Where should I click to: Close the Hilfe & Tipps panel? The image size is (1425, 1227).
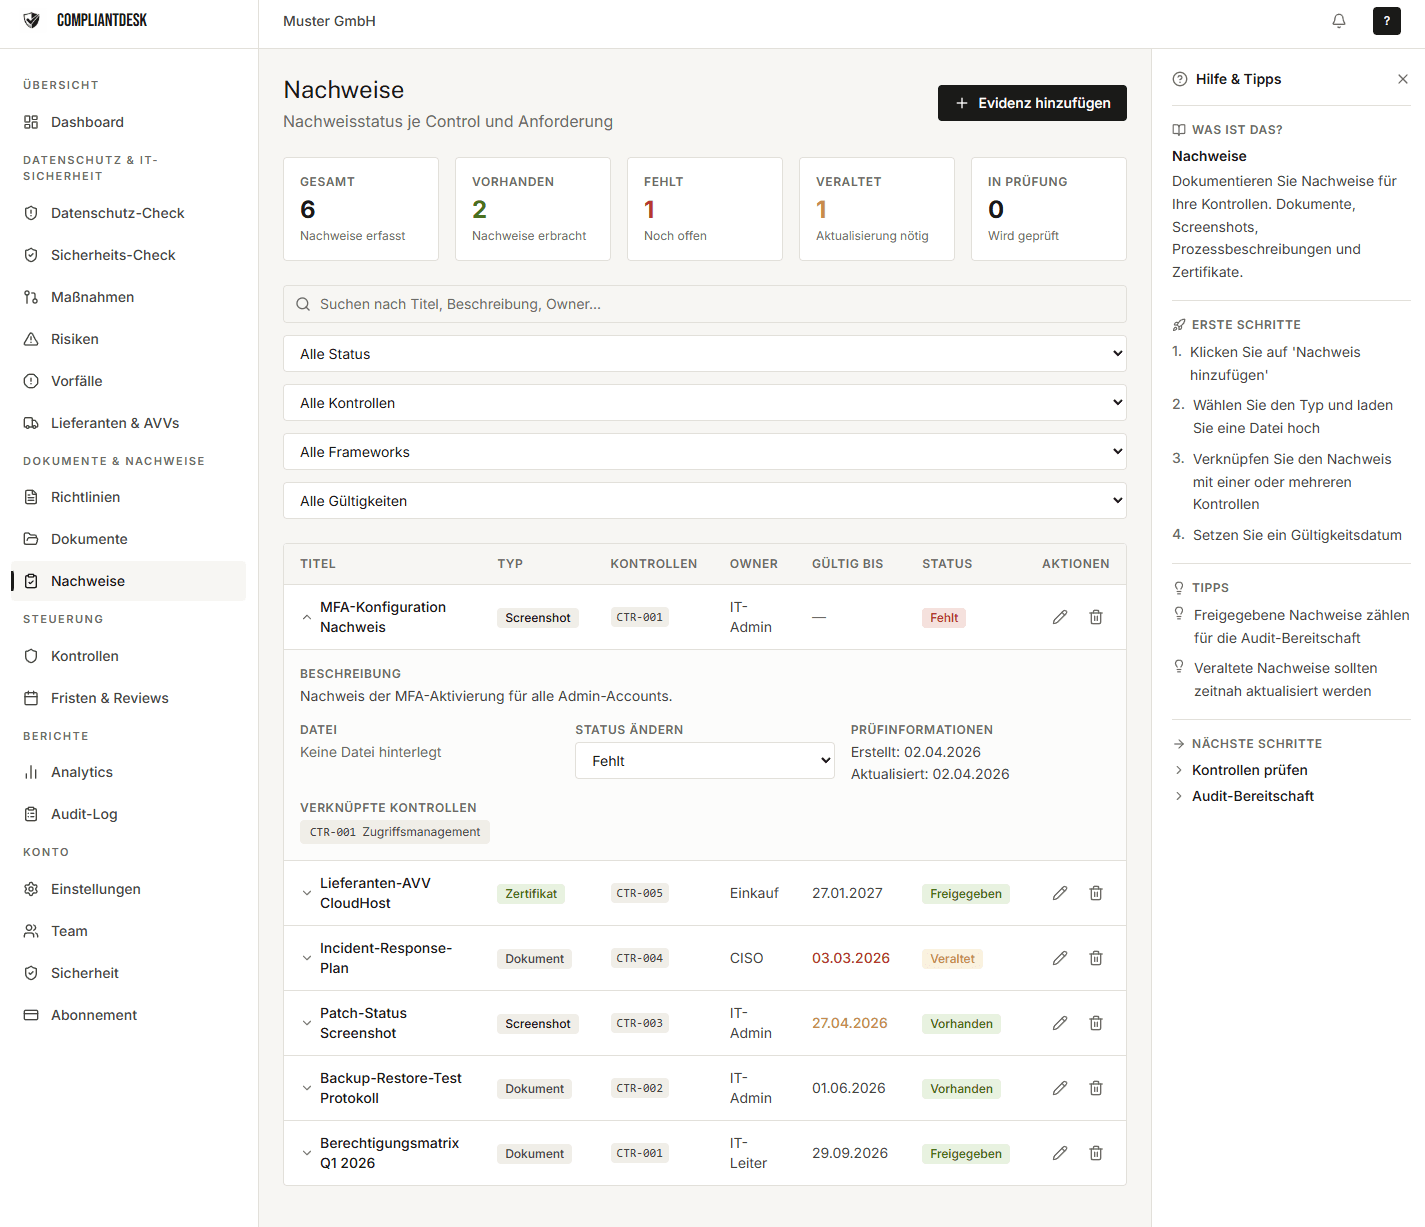[x=1402, y=79]
